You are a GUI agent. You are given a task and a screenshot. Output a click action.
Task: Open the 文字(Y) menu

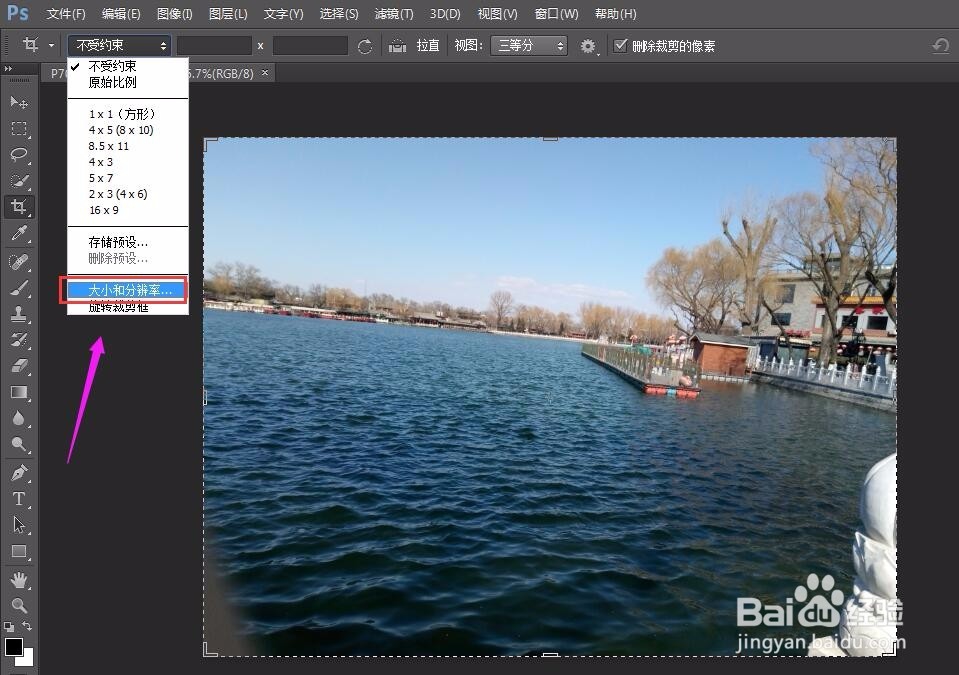283,13
